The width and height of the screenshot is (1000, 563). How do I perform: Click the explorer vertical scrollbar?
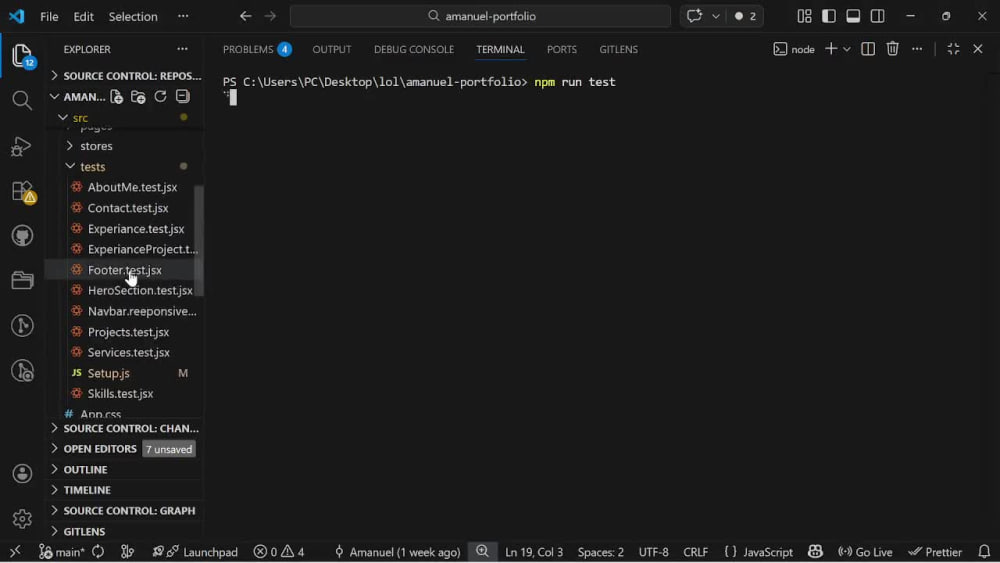199,240
